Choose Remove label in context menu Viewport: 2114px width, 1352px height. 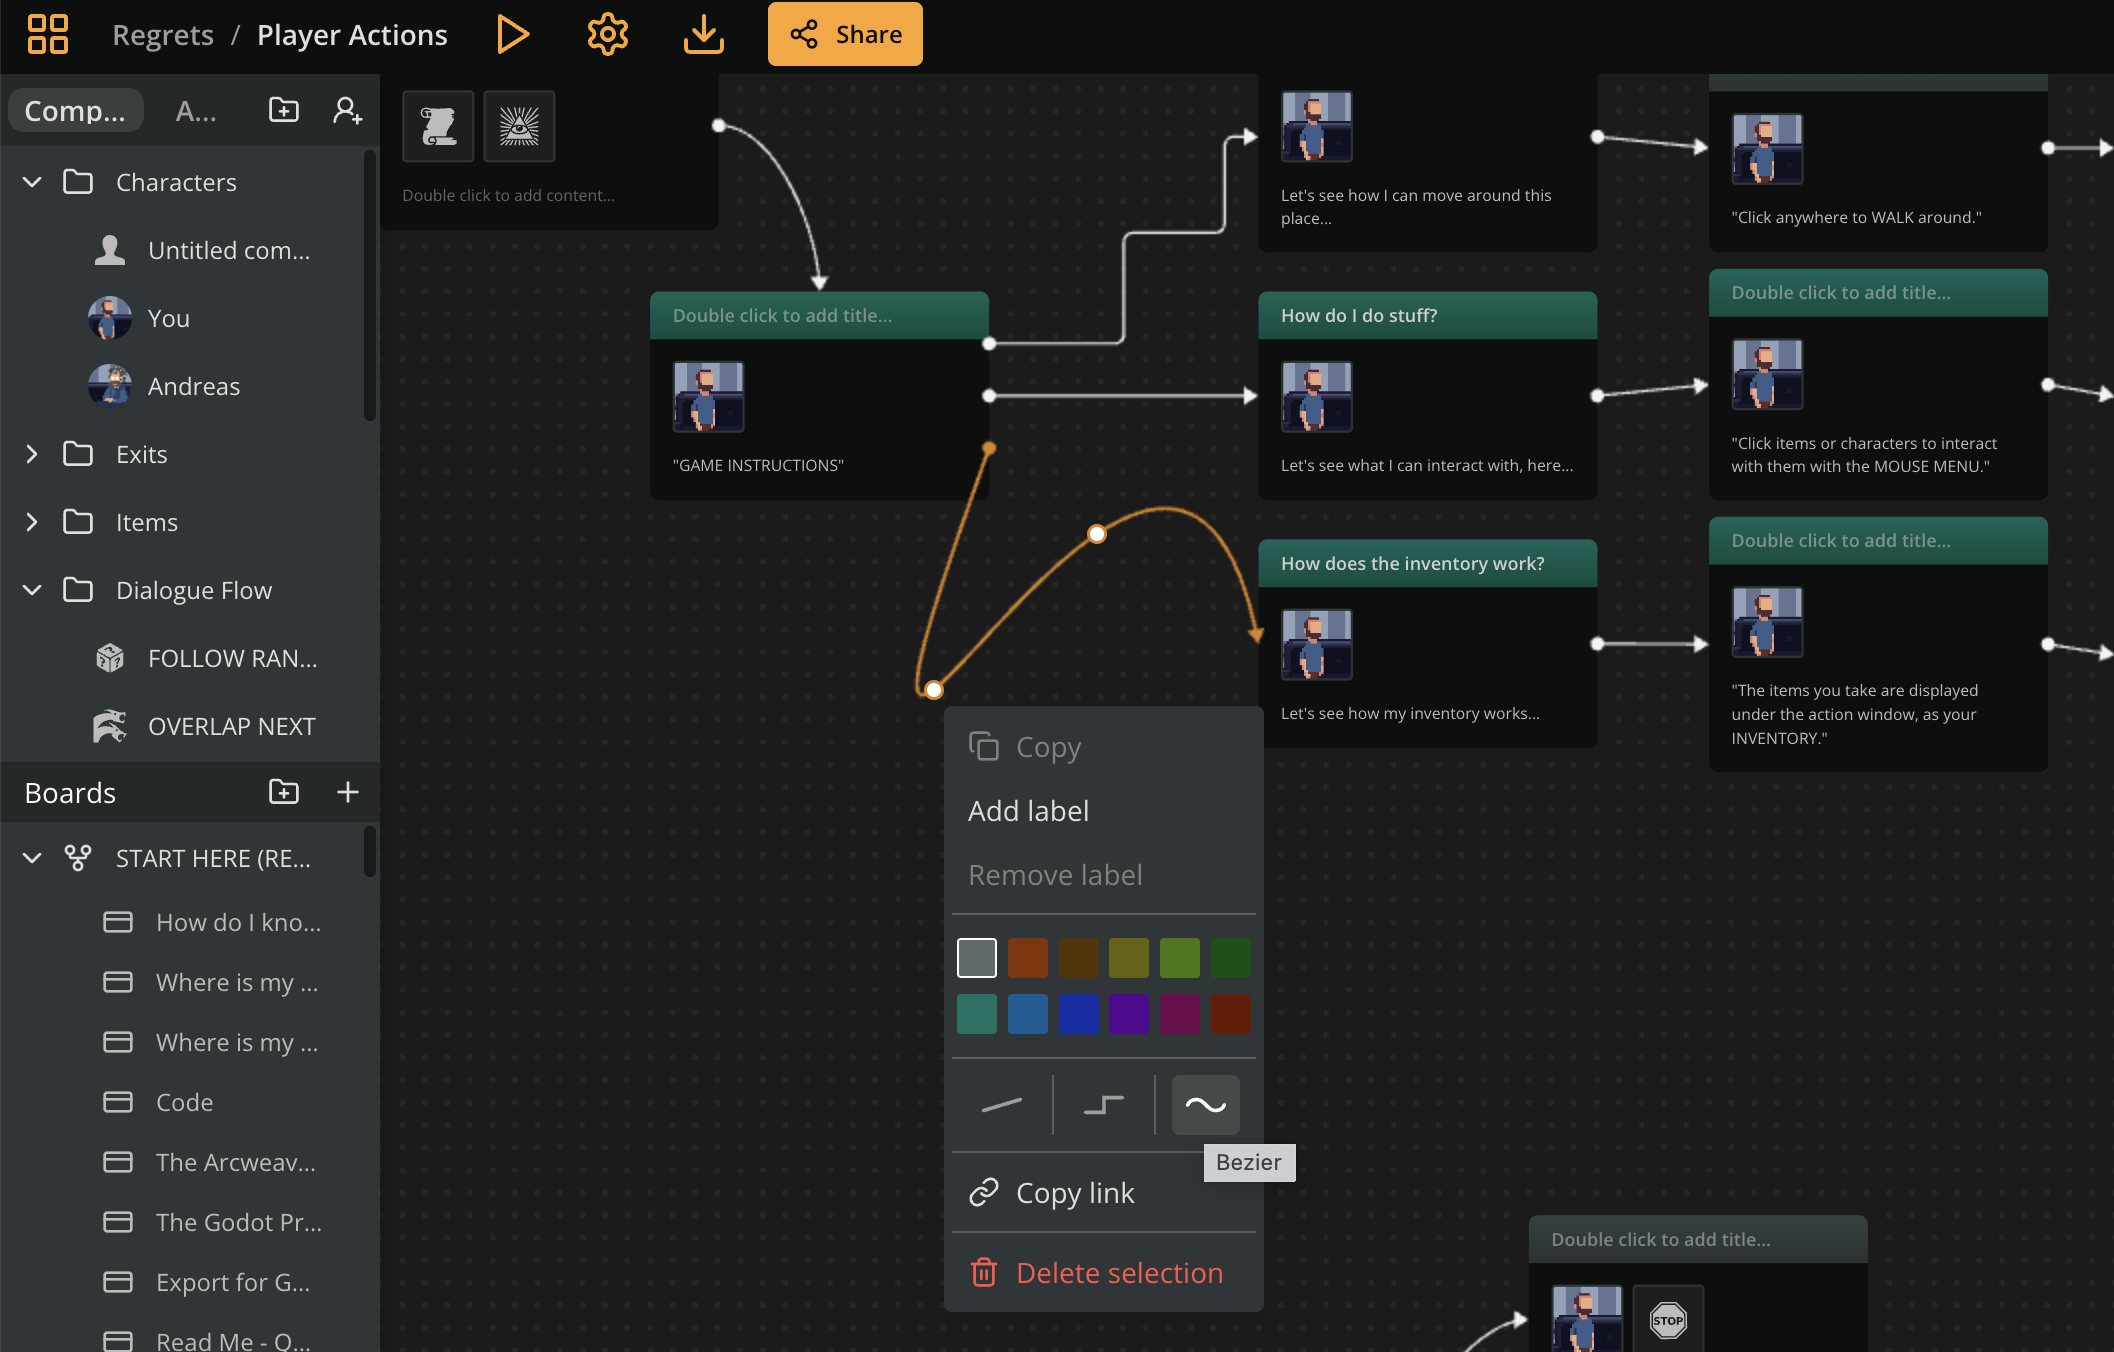[1104, 875]
